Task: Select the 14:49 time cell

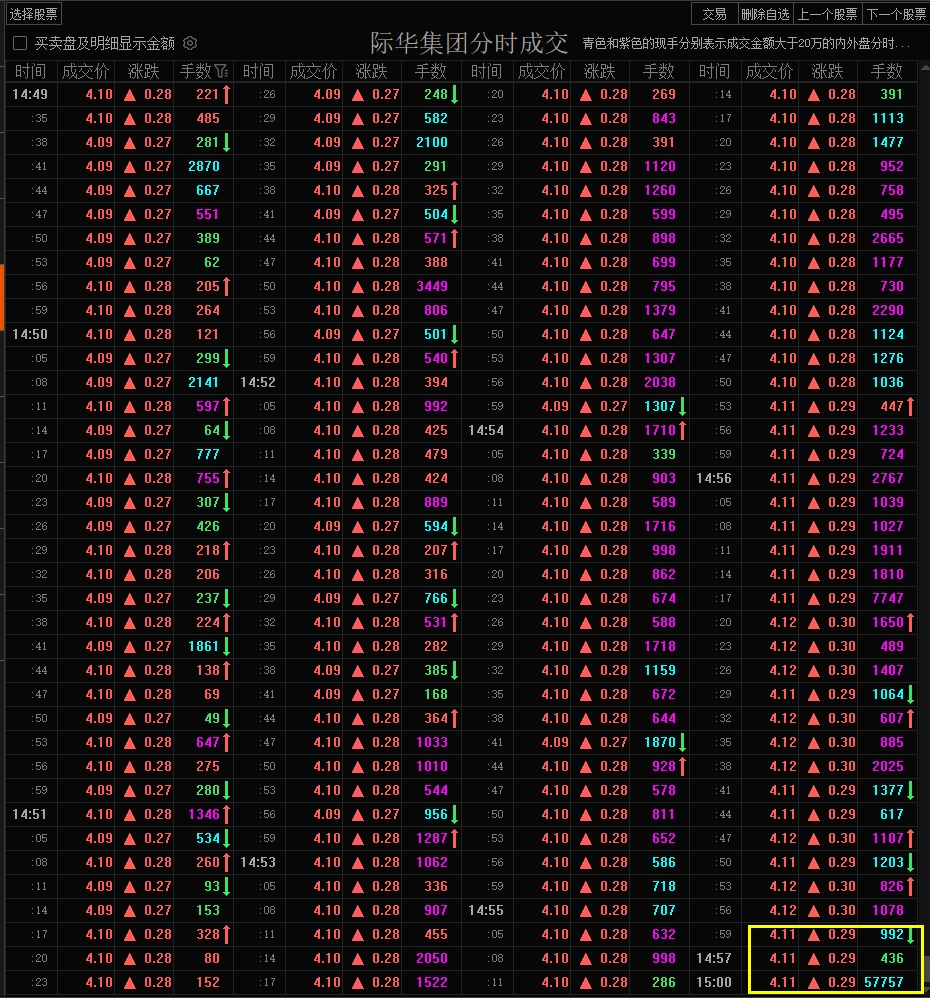Action: coord(30,94)
